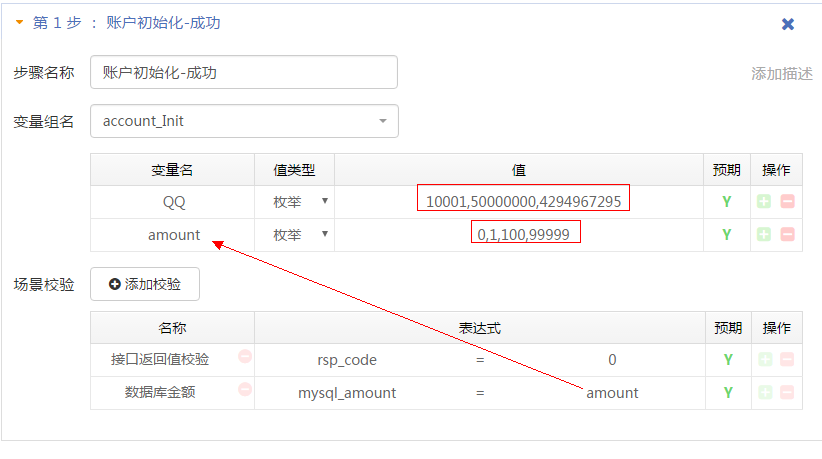Click 变量名 column header

[x=172, y=170]
